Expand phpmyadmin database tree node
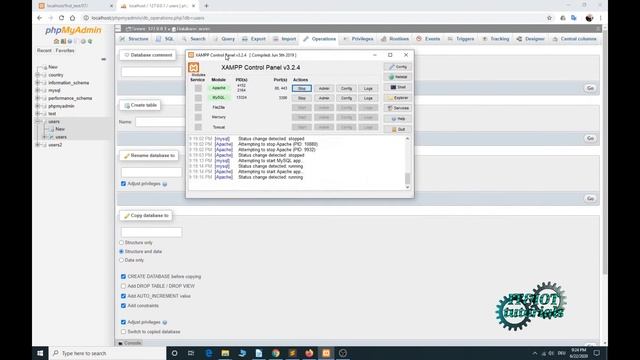The height and width of the screenshot is (360, 640). 38,106
